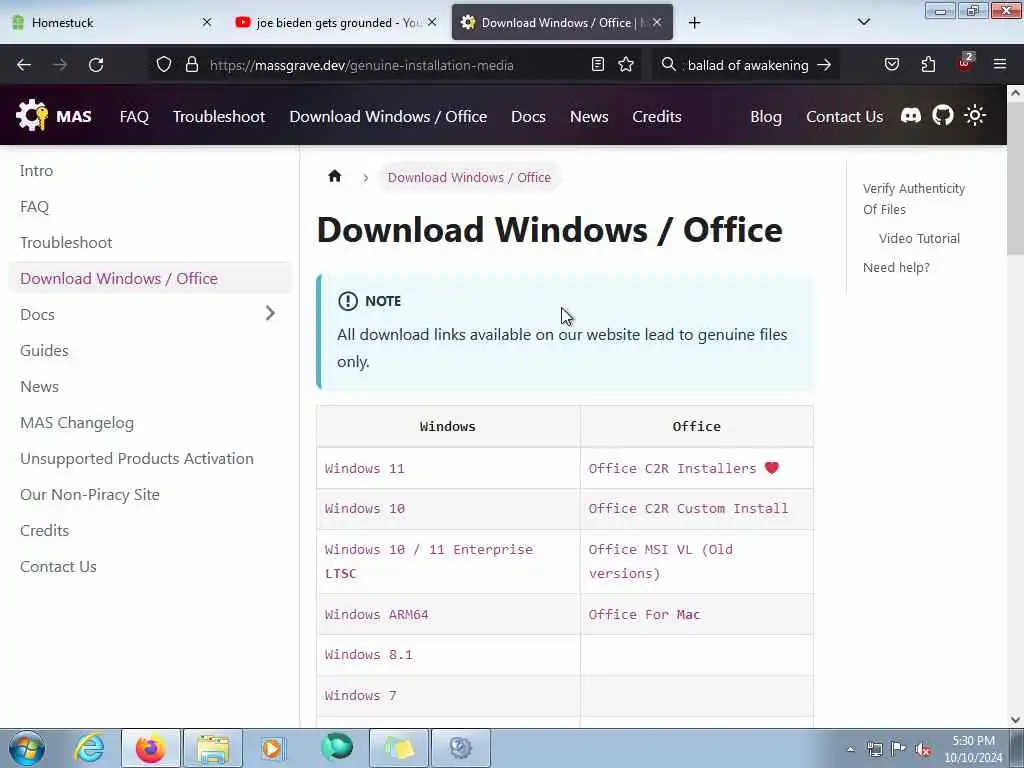Go to home breadcrumb icon
The height and width of the screenshot is (768, 1024).
pos(334,176)
